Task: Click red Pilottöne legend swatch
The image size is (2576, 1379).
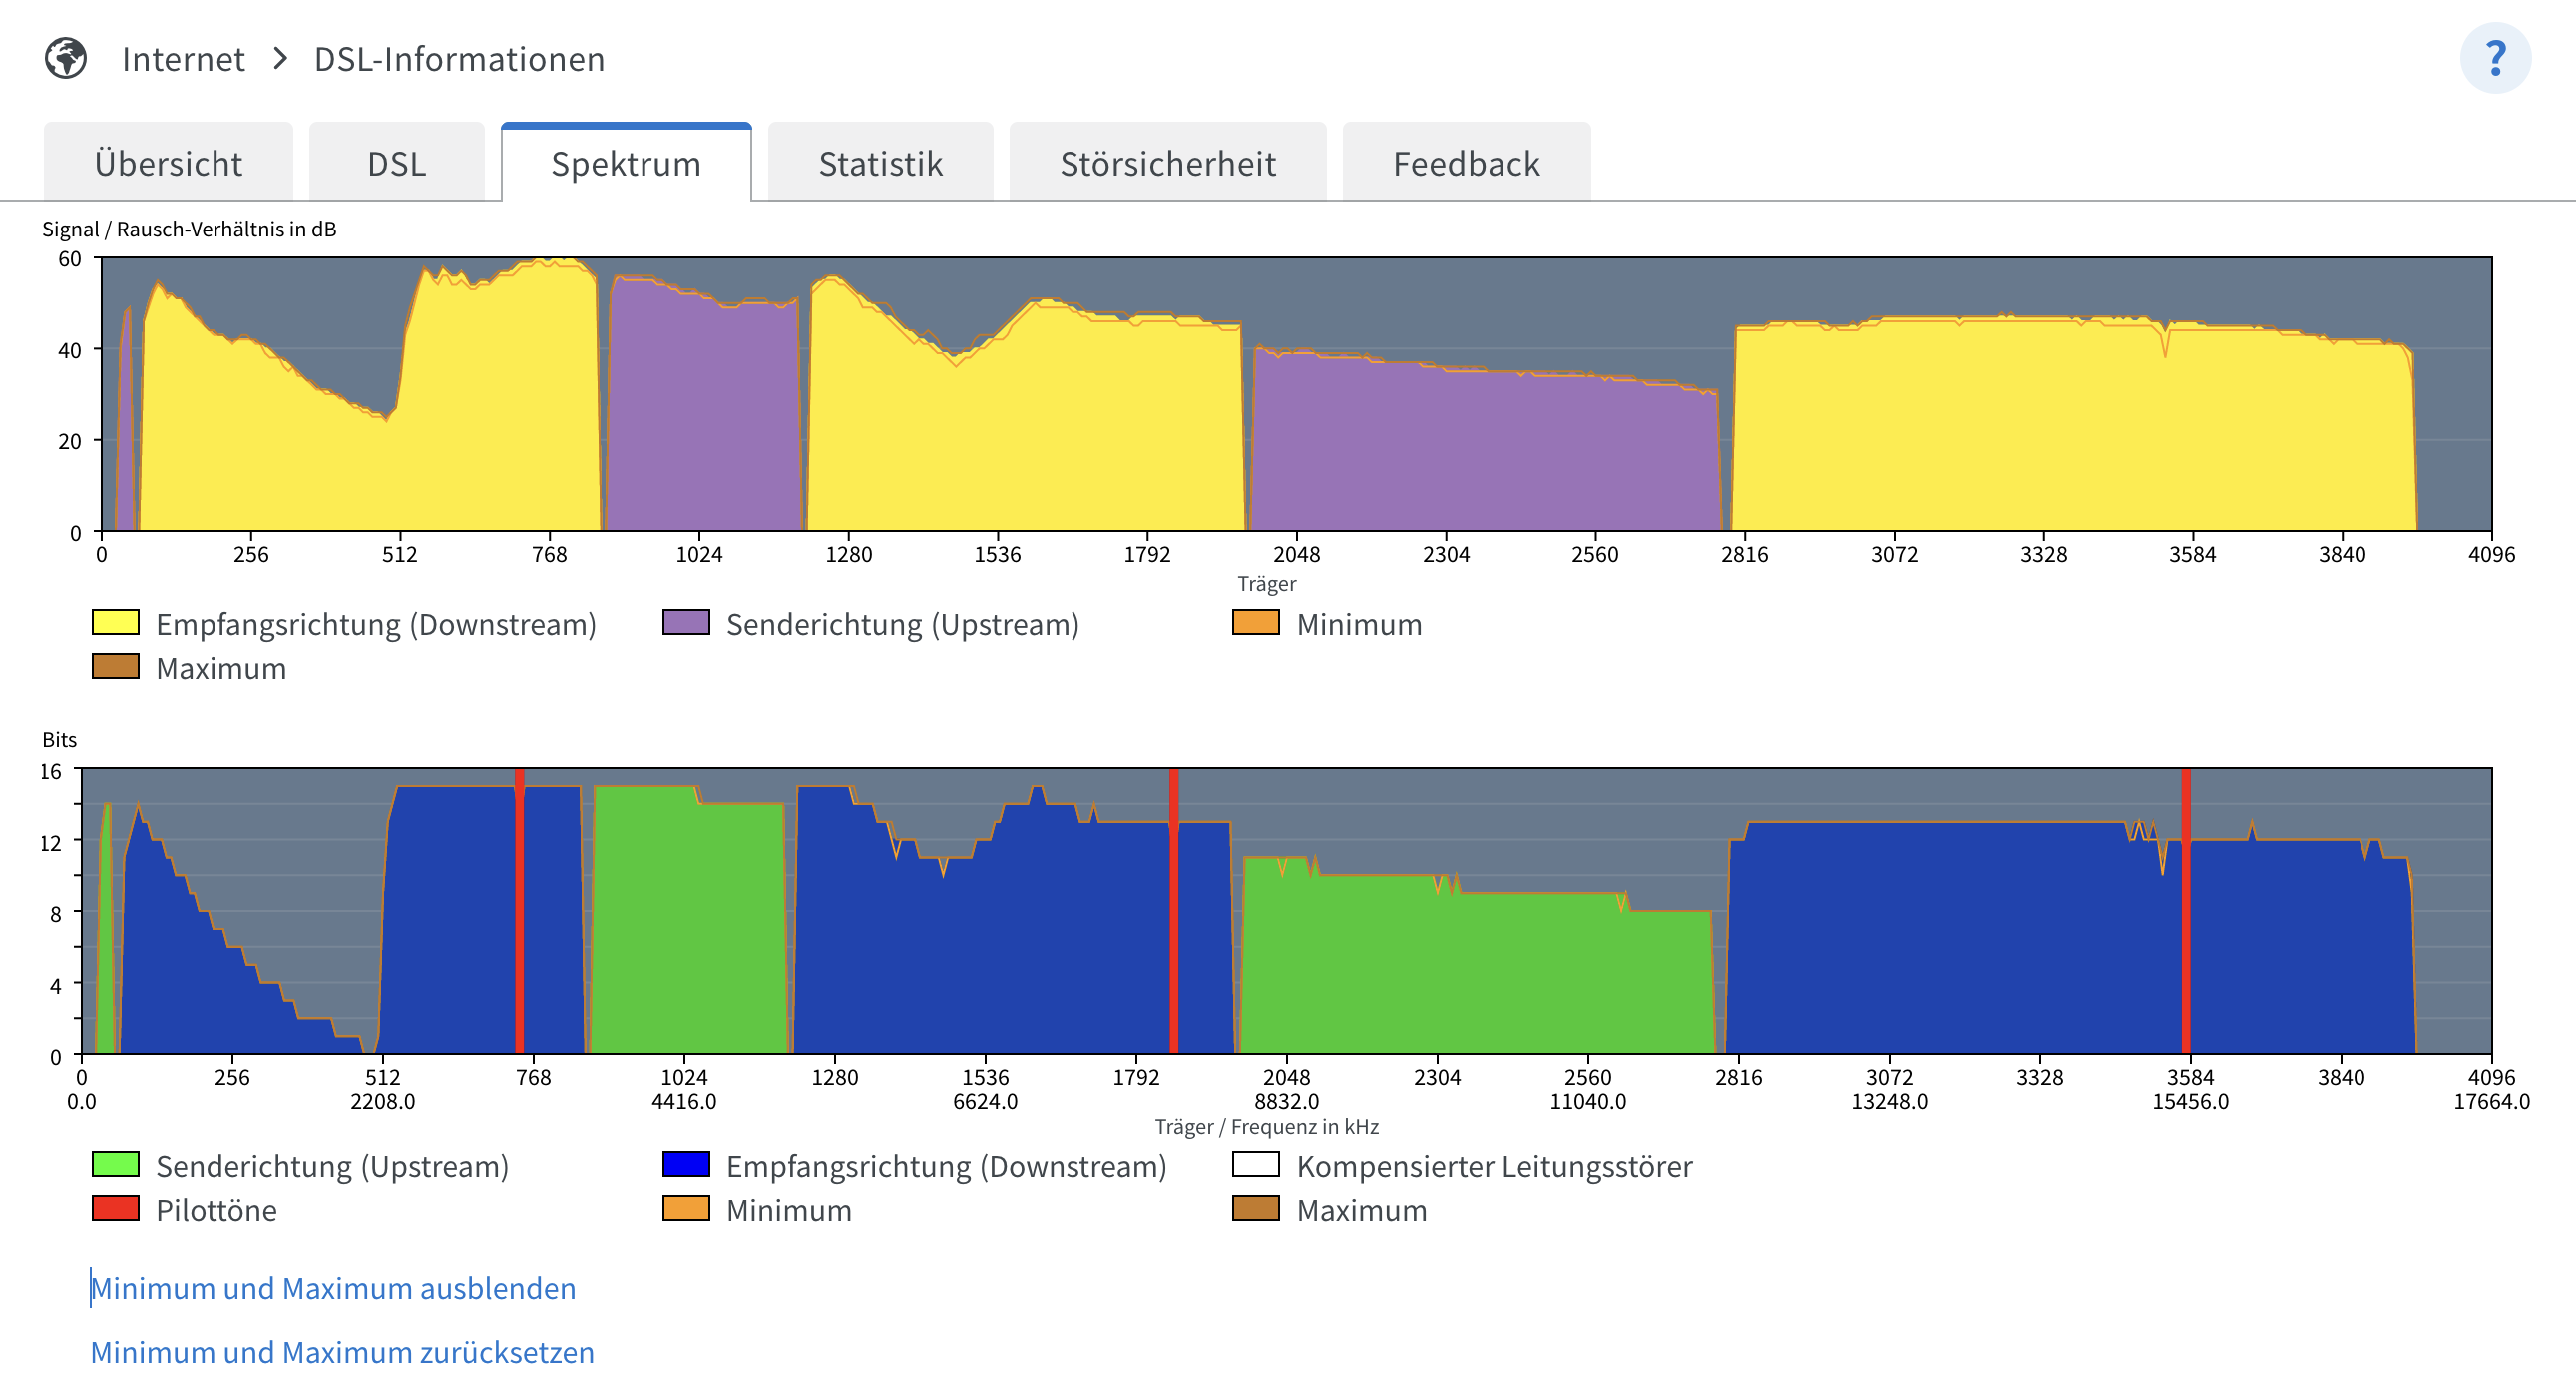Action: click(115, 1209)
